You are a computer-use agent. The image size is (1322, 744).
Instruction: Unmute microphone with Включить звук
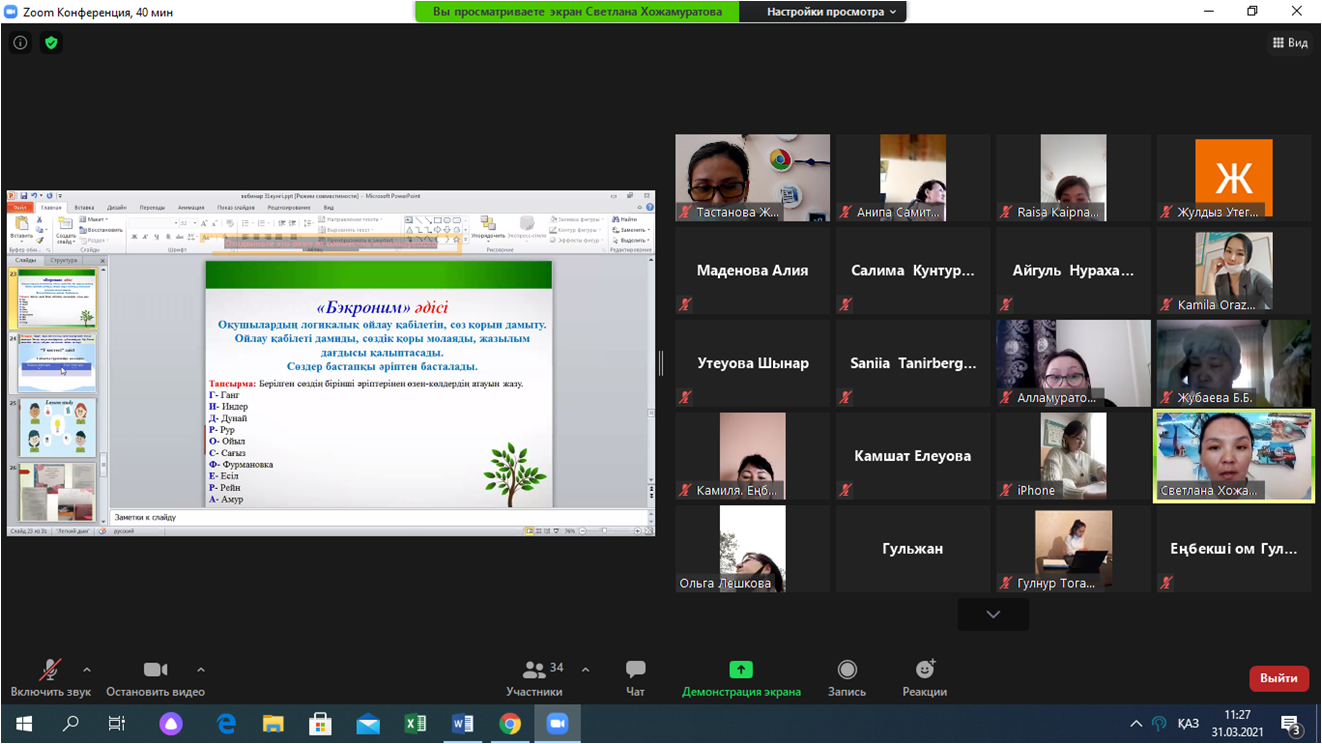pos(50,670)
